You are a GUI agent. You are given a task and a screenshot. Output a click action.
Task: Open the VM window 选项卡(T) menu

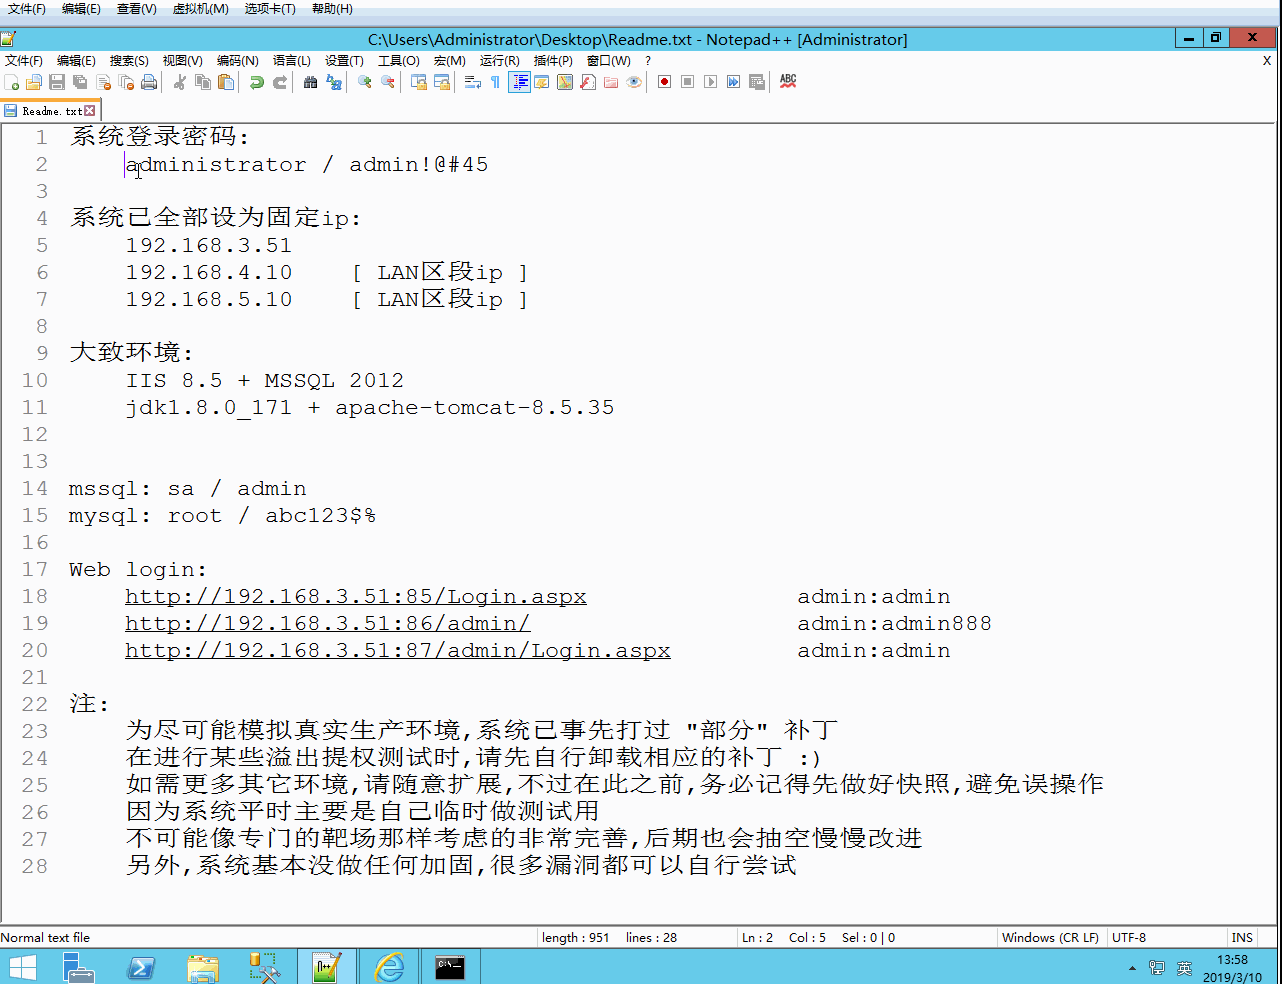click(270, 9)
